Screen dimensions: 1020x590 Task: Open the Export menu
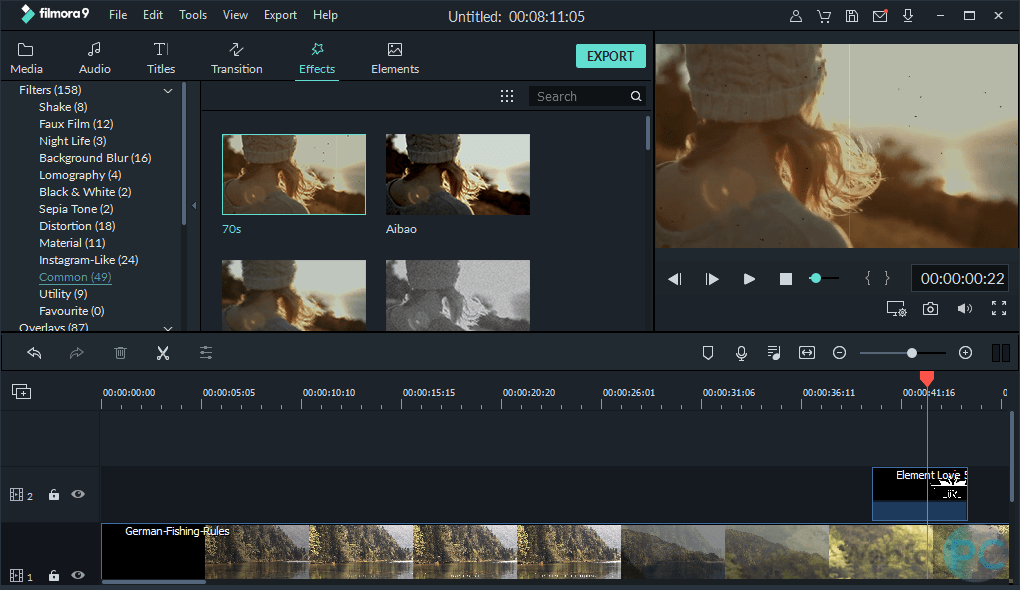tap(280, 15)
